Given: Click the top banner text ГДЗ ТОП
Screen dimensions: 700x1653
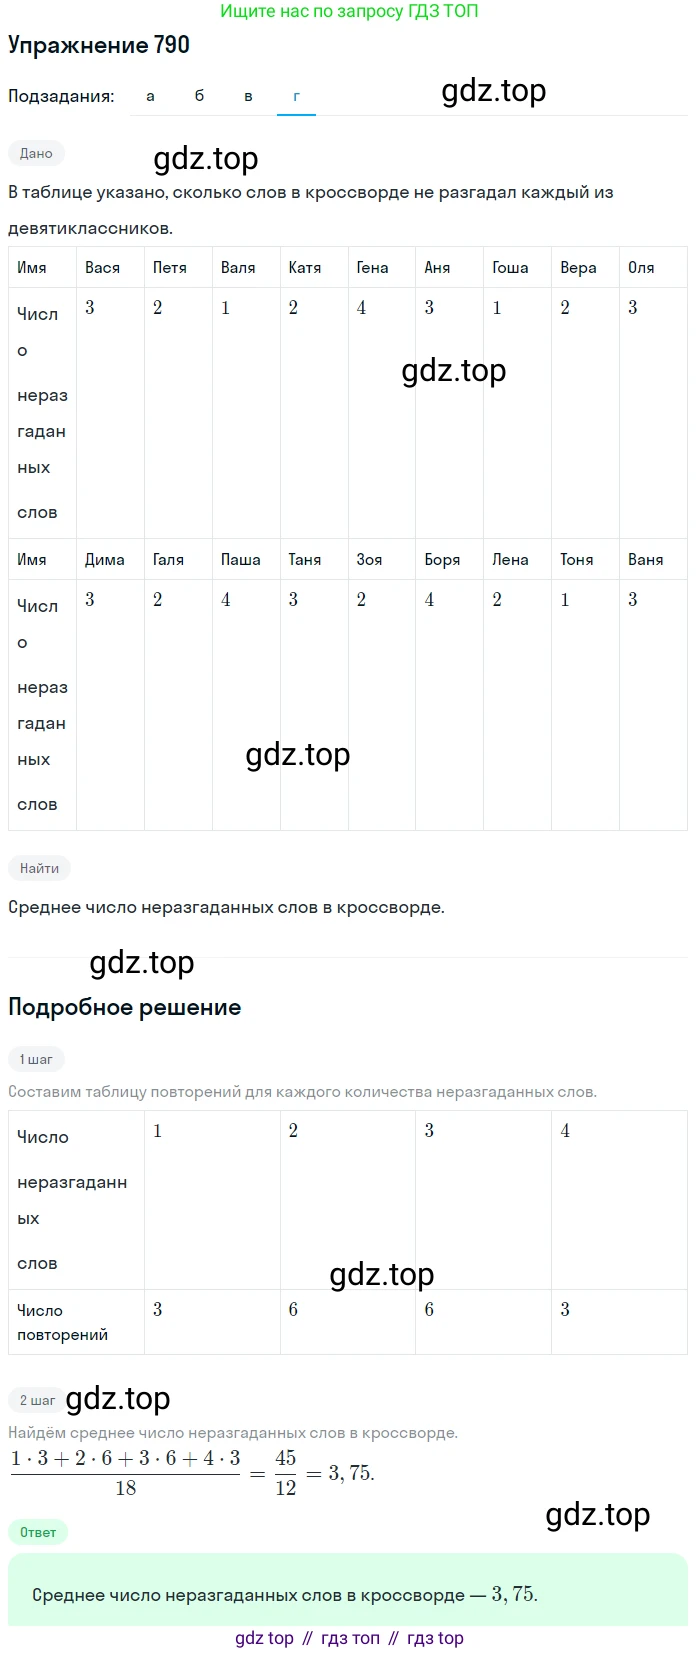Looking at the screenshot, I should pyautogui.click(x=349, y=12).
